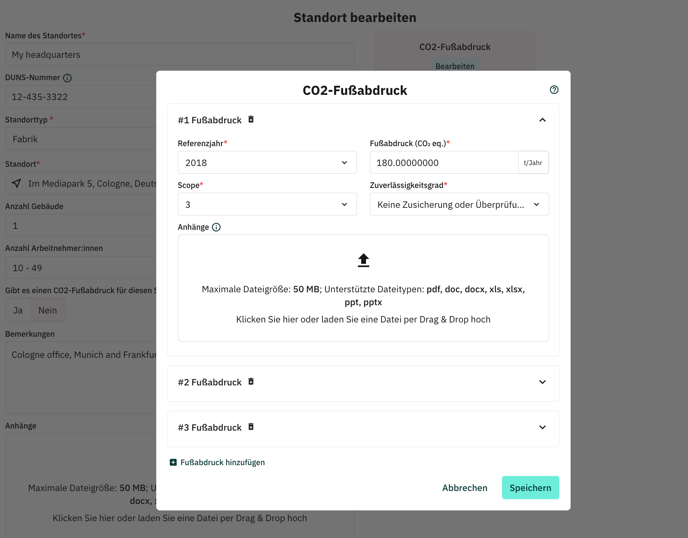Delete the #1 Fußabdruck entry via trash icon

click(251, 119)
